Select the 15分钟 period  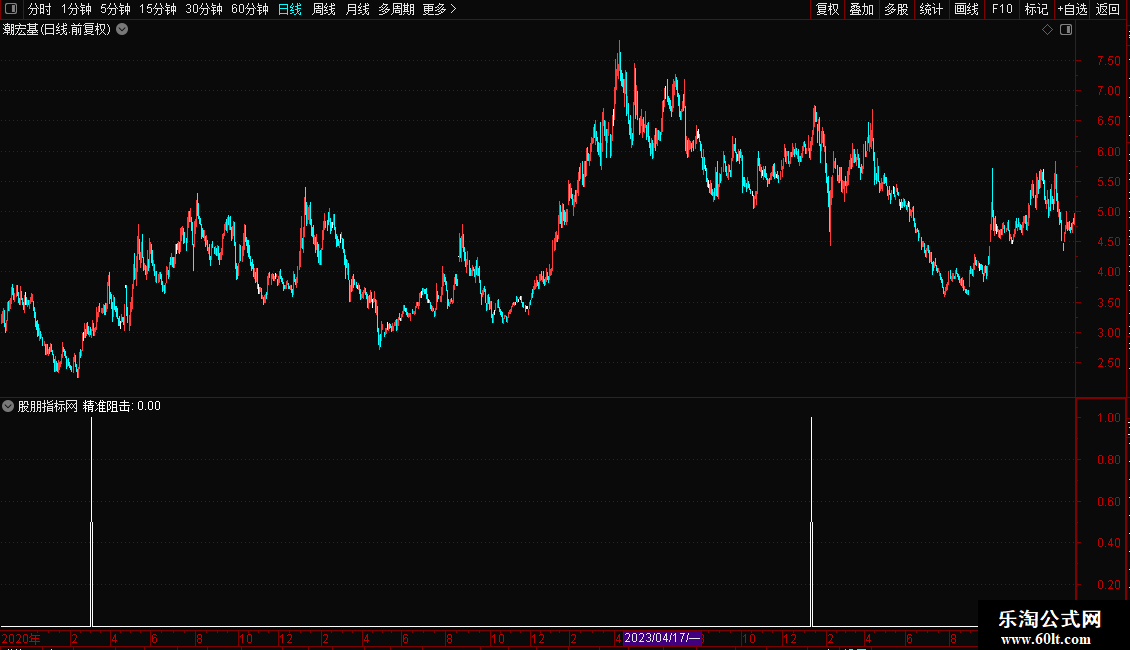tap(158, 9)
